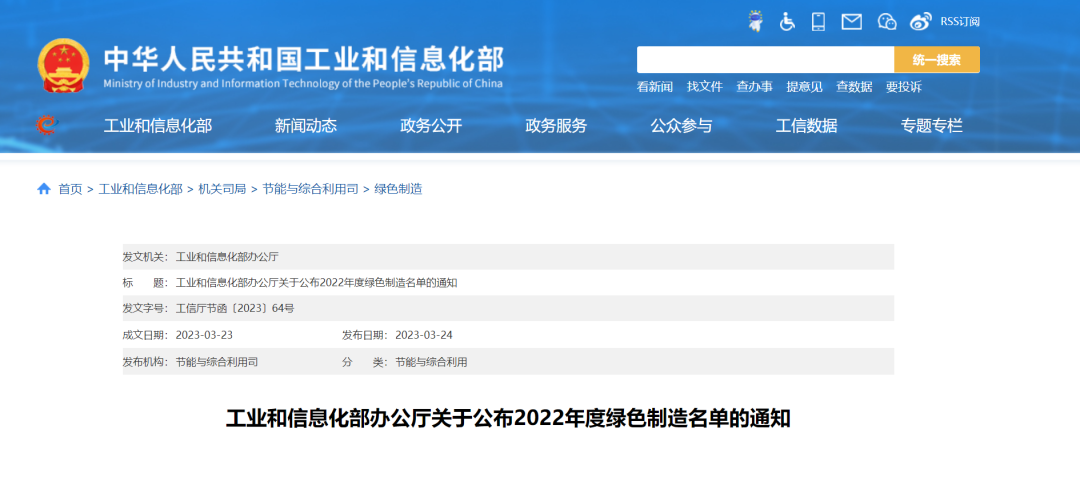
Task: Click the envelope mail icon
Action: pos(852,22)
